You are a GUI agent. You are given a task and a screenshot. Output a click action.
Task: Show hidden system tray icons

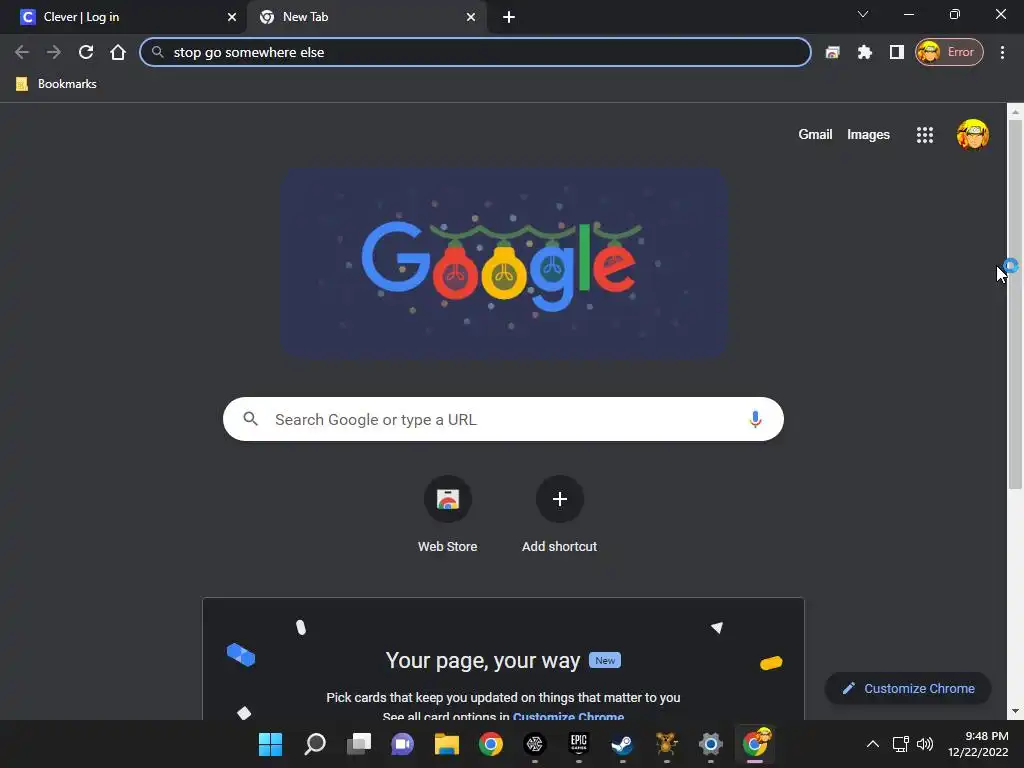click(x=872, y=744)
